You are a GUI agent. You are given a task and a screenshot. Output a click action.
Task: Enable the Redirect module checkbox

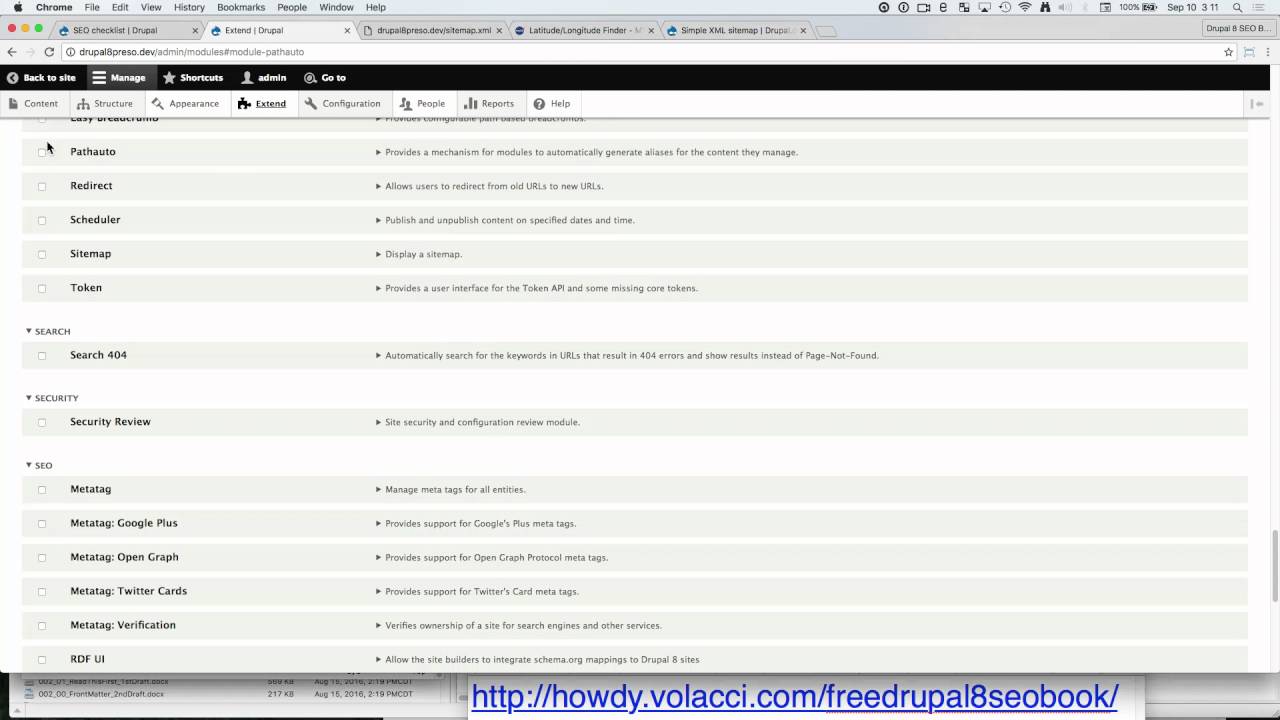click(x=42, y=186)
